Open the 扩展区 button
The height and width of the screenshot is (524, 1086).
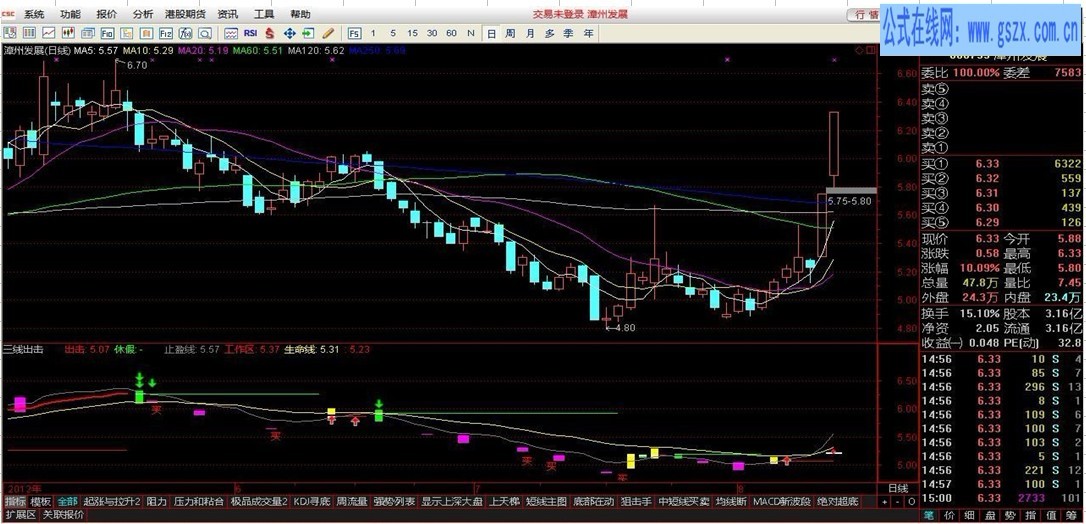(21, 515)
